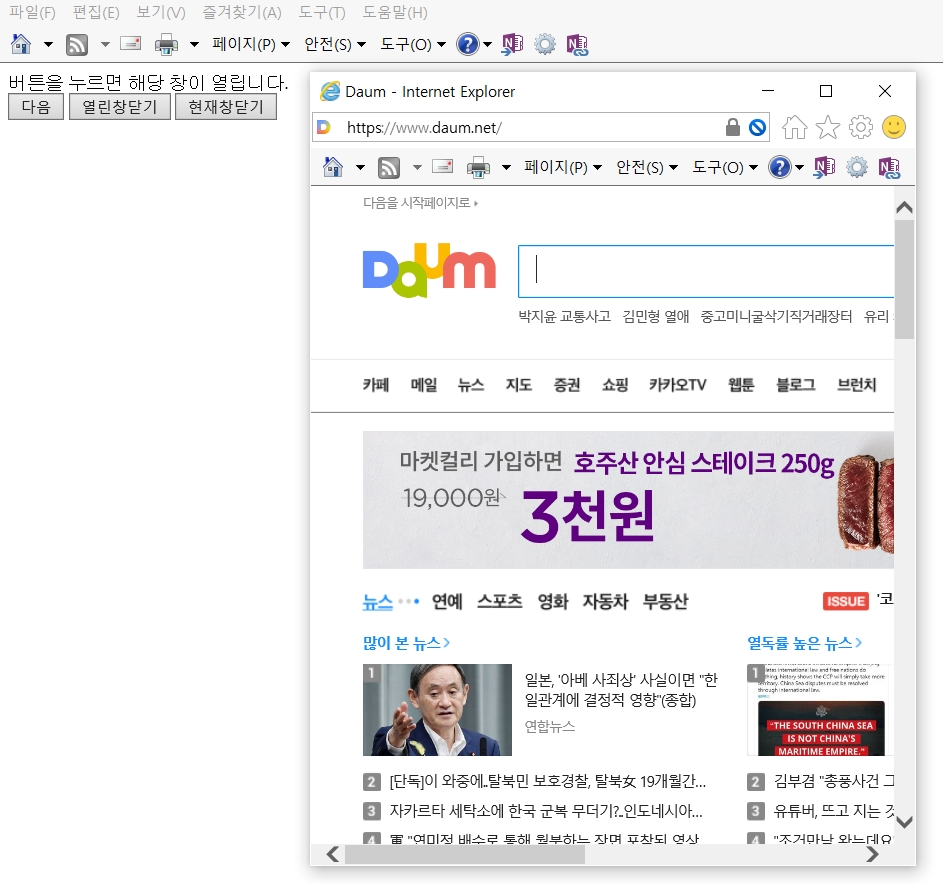
Task: Click the Home icon beside the Daum address bar
Action: point(794,127)
